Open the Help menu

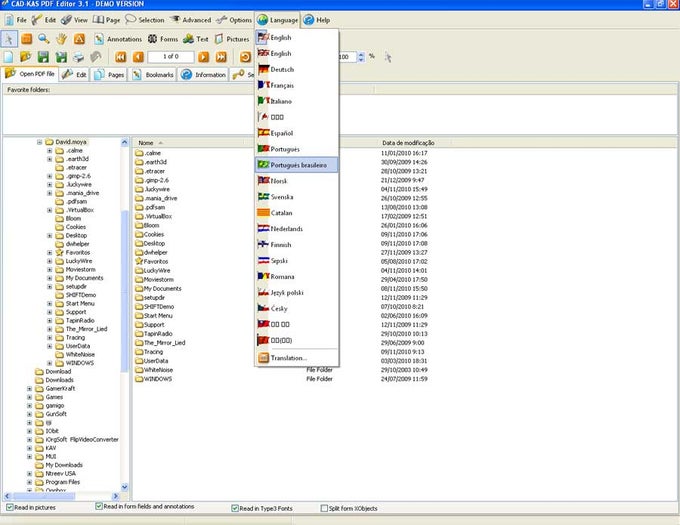(x=317, y=20)
